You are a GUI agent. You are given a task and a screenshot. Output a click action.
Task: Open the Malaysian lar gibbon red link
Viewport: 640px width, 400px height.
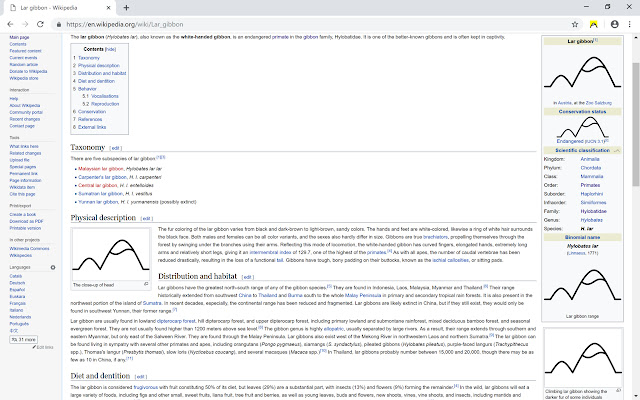click(101, 169)
